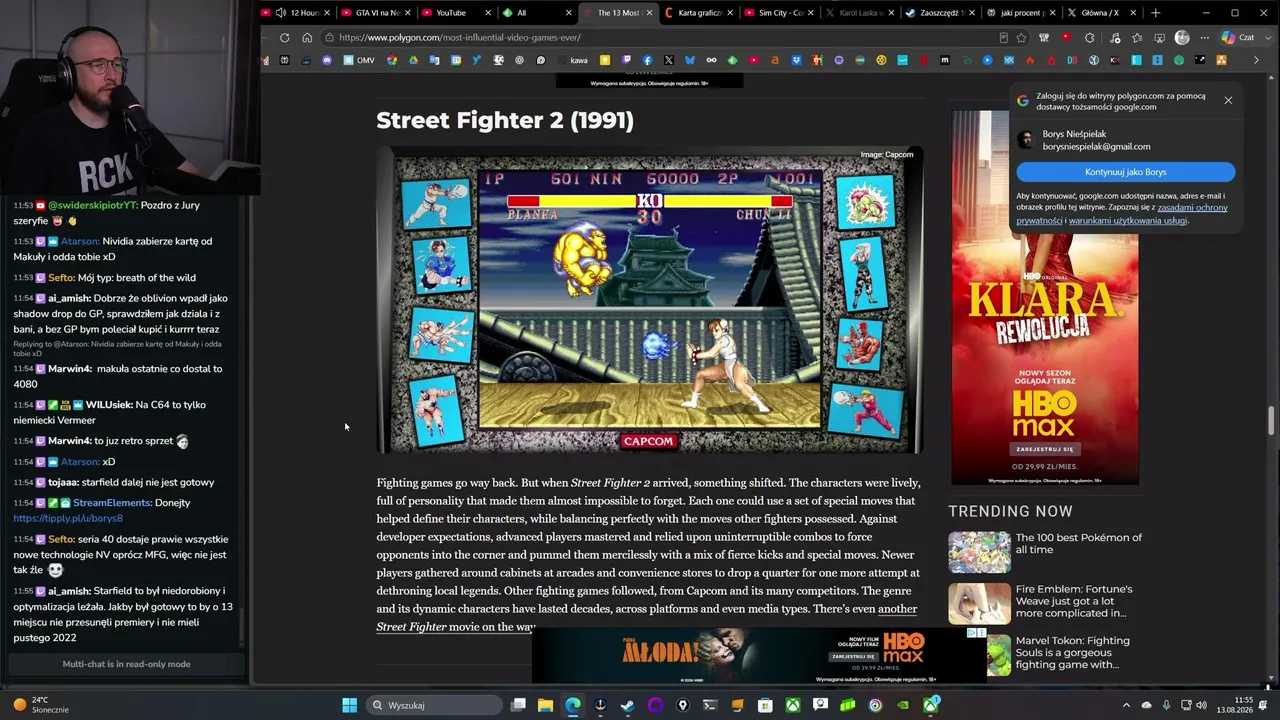Open the tipply.pl/u/borys8 chat link

68,518
